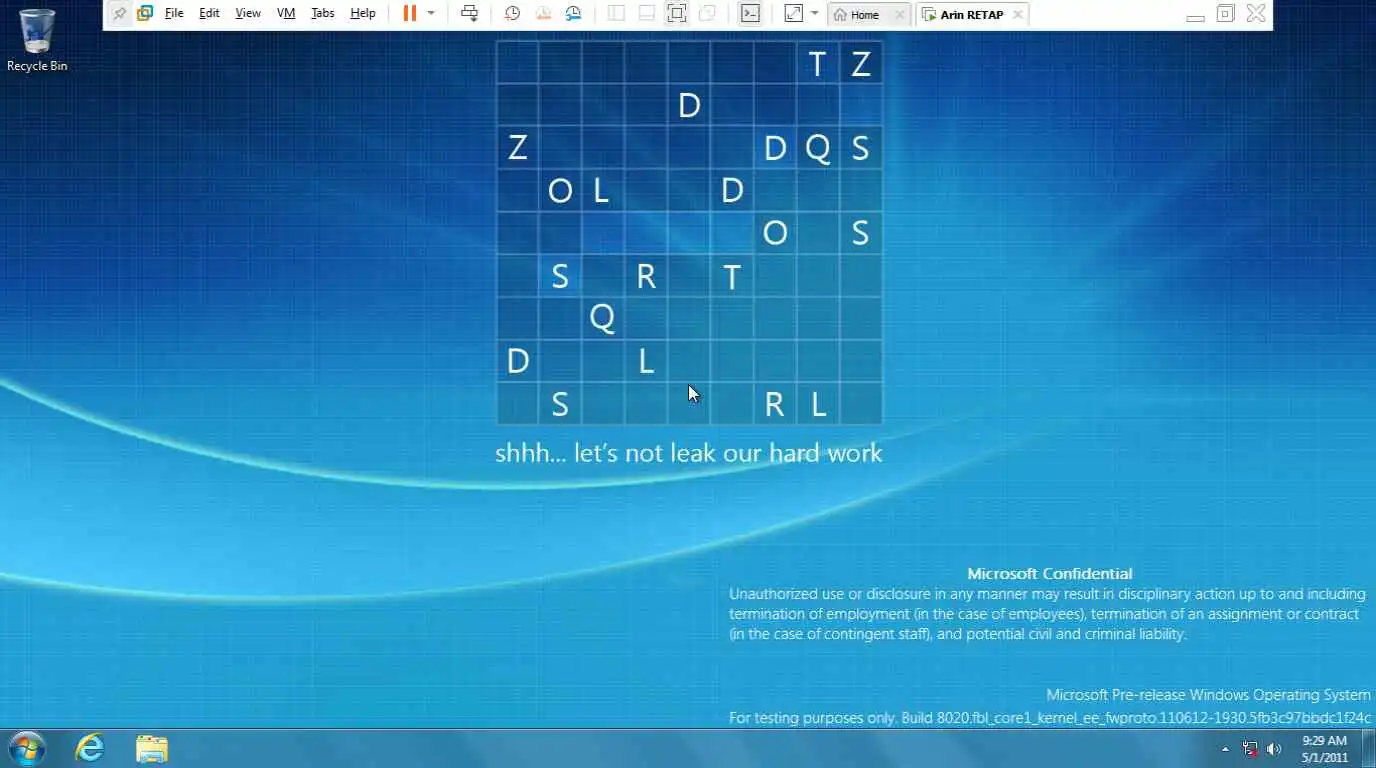Open the VM menu

point(286,14)
